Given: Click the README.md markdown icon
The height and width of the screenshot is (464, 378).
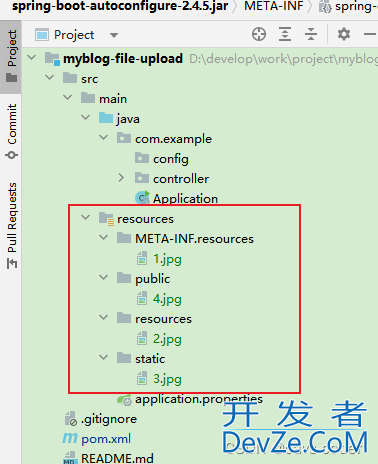Looking at the screenshot, I should pyautogui.click(x=70, y=458).
